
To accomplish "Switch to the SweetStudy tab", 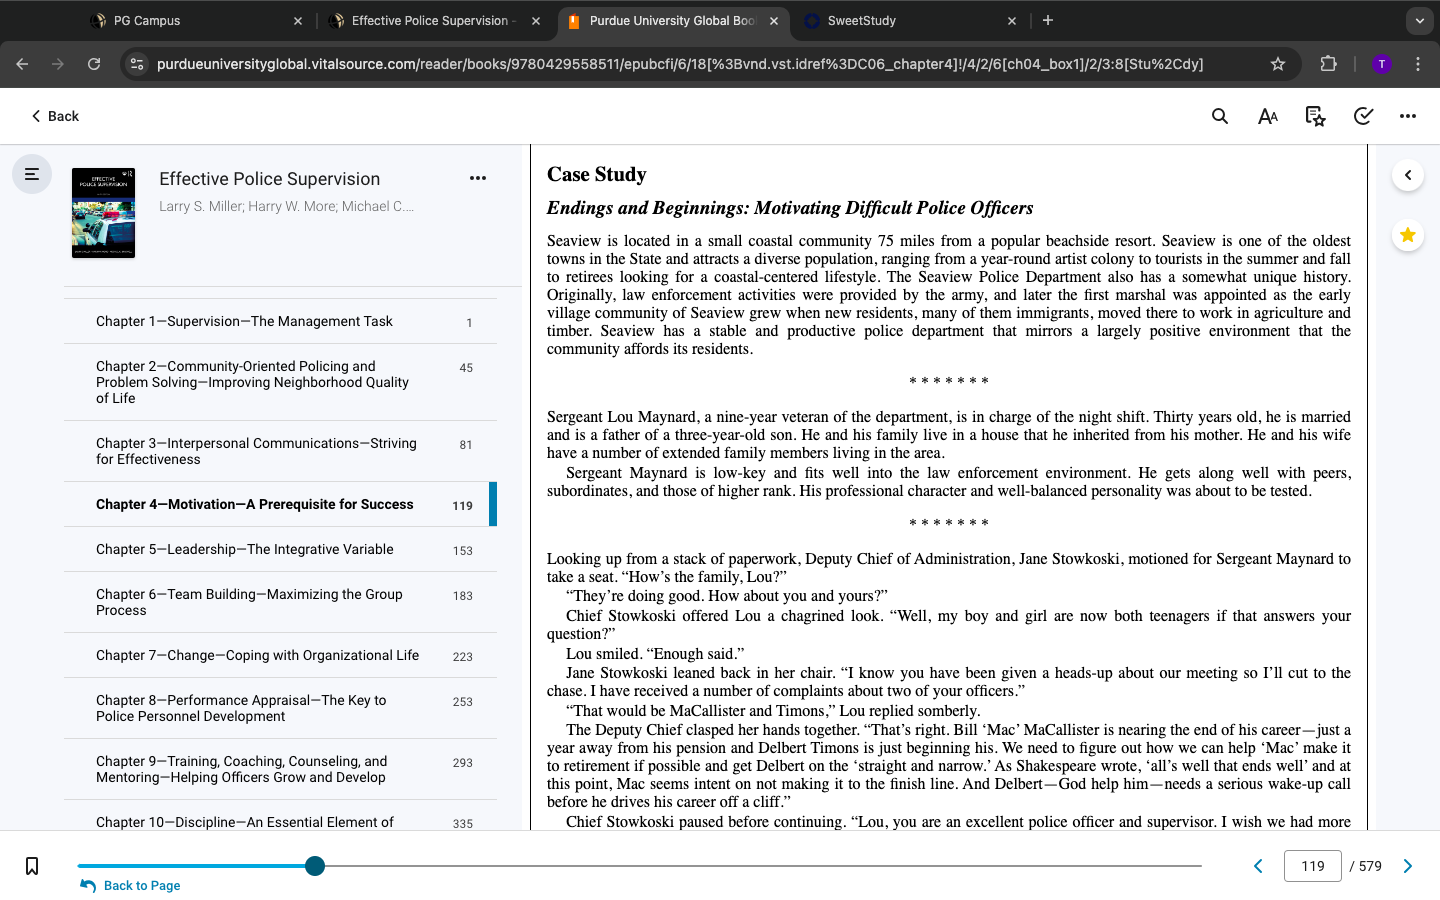I will (x=910, y=20).
